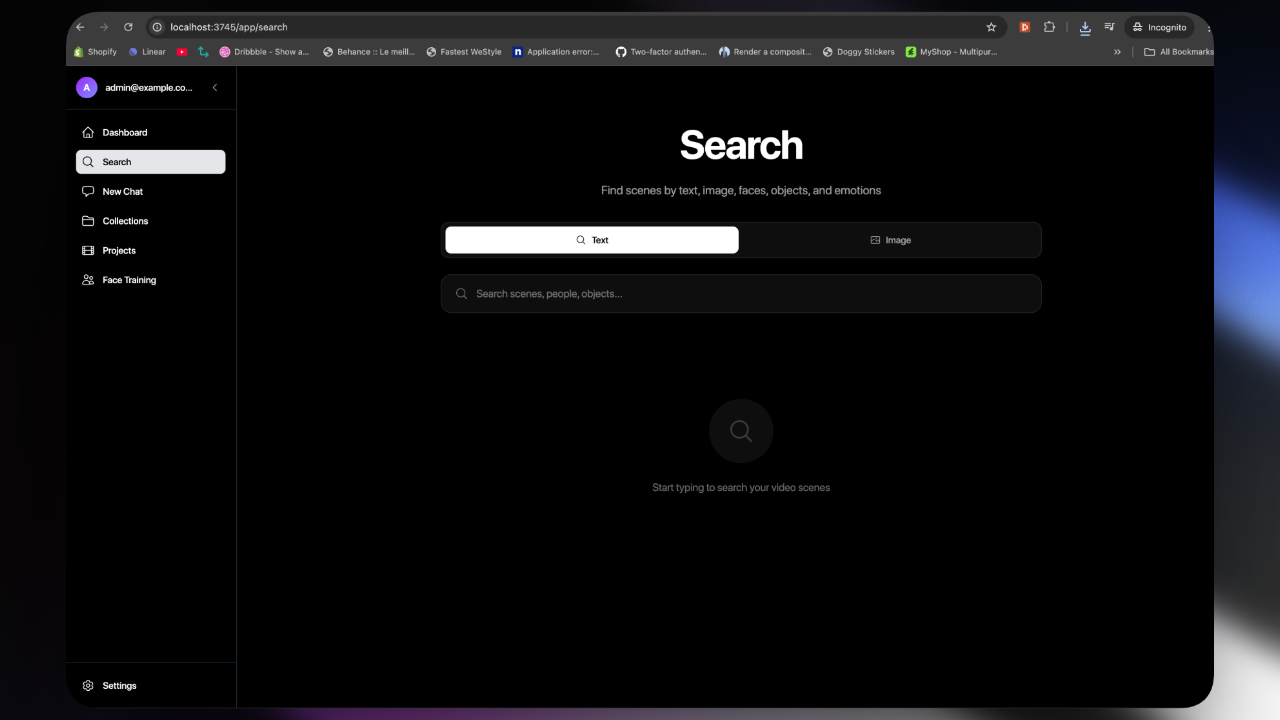Click the large magnifier placeholder icon
The image size is (1280, 720).
point(741,431)
